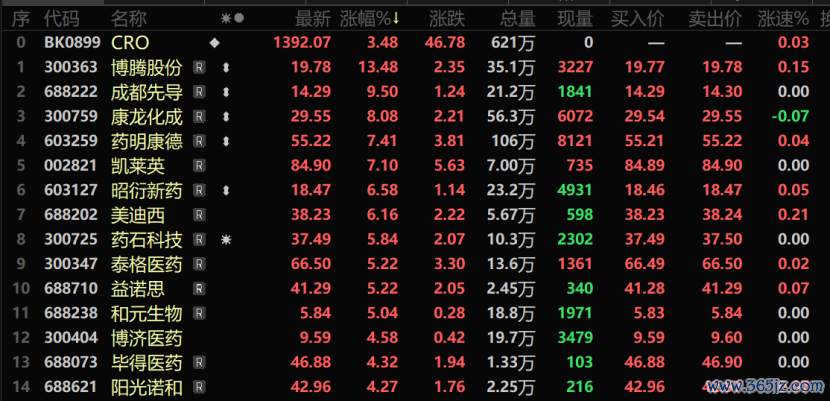Click stock code 002821
The width and height of the screenshot is (830, 401).
(71, 166)
